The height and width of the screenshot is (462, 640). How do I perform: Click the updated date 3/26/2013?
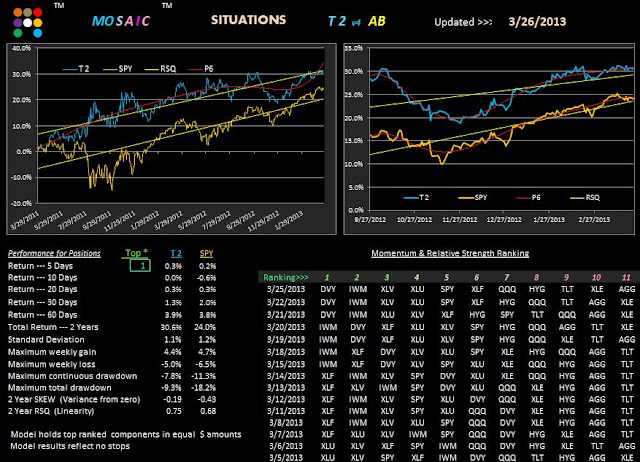click(537, 22)
